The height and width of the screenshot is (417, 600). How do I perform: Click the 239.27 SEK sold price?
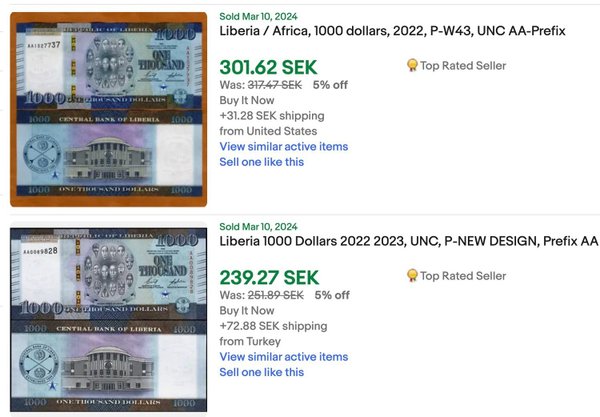pyautogui.click(x=268, y=278)
